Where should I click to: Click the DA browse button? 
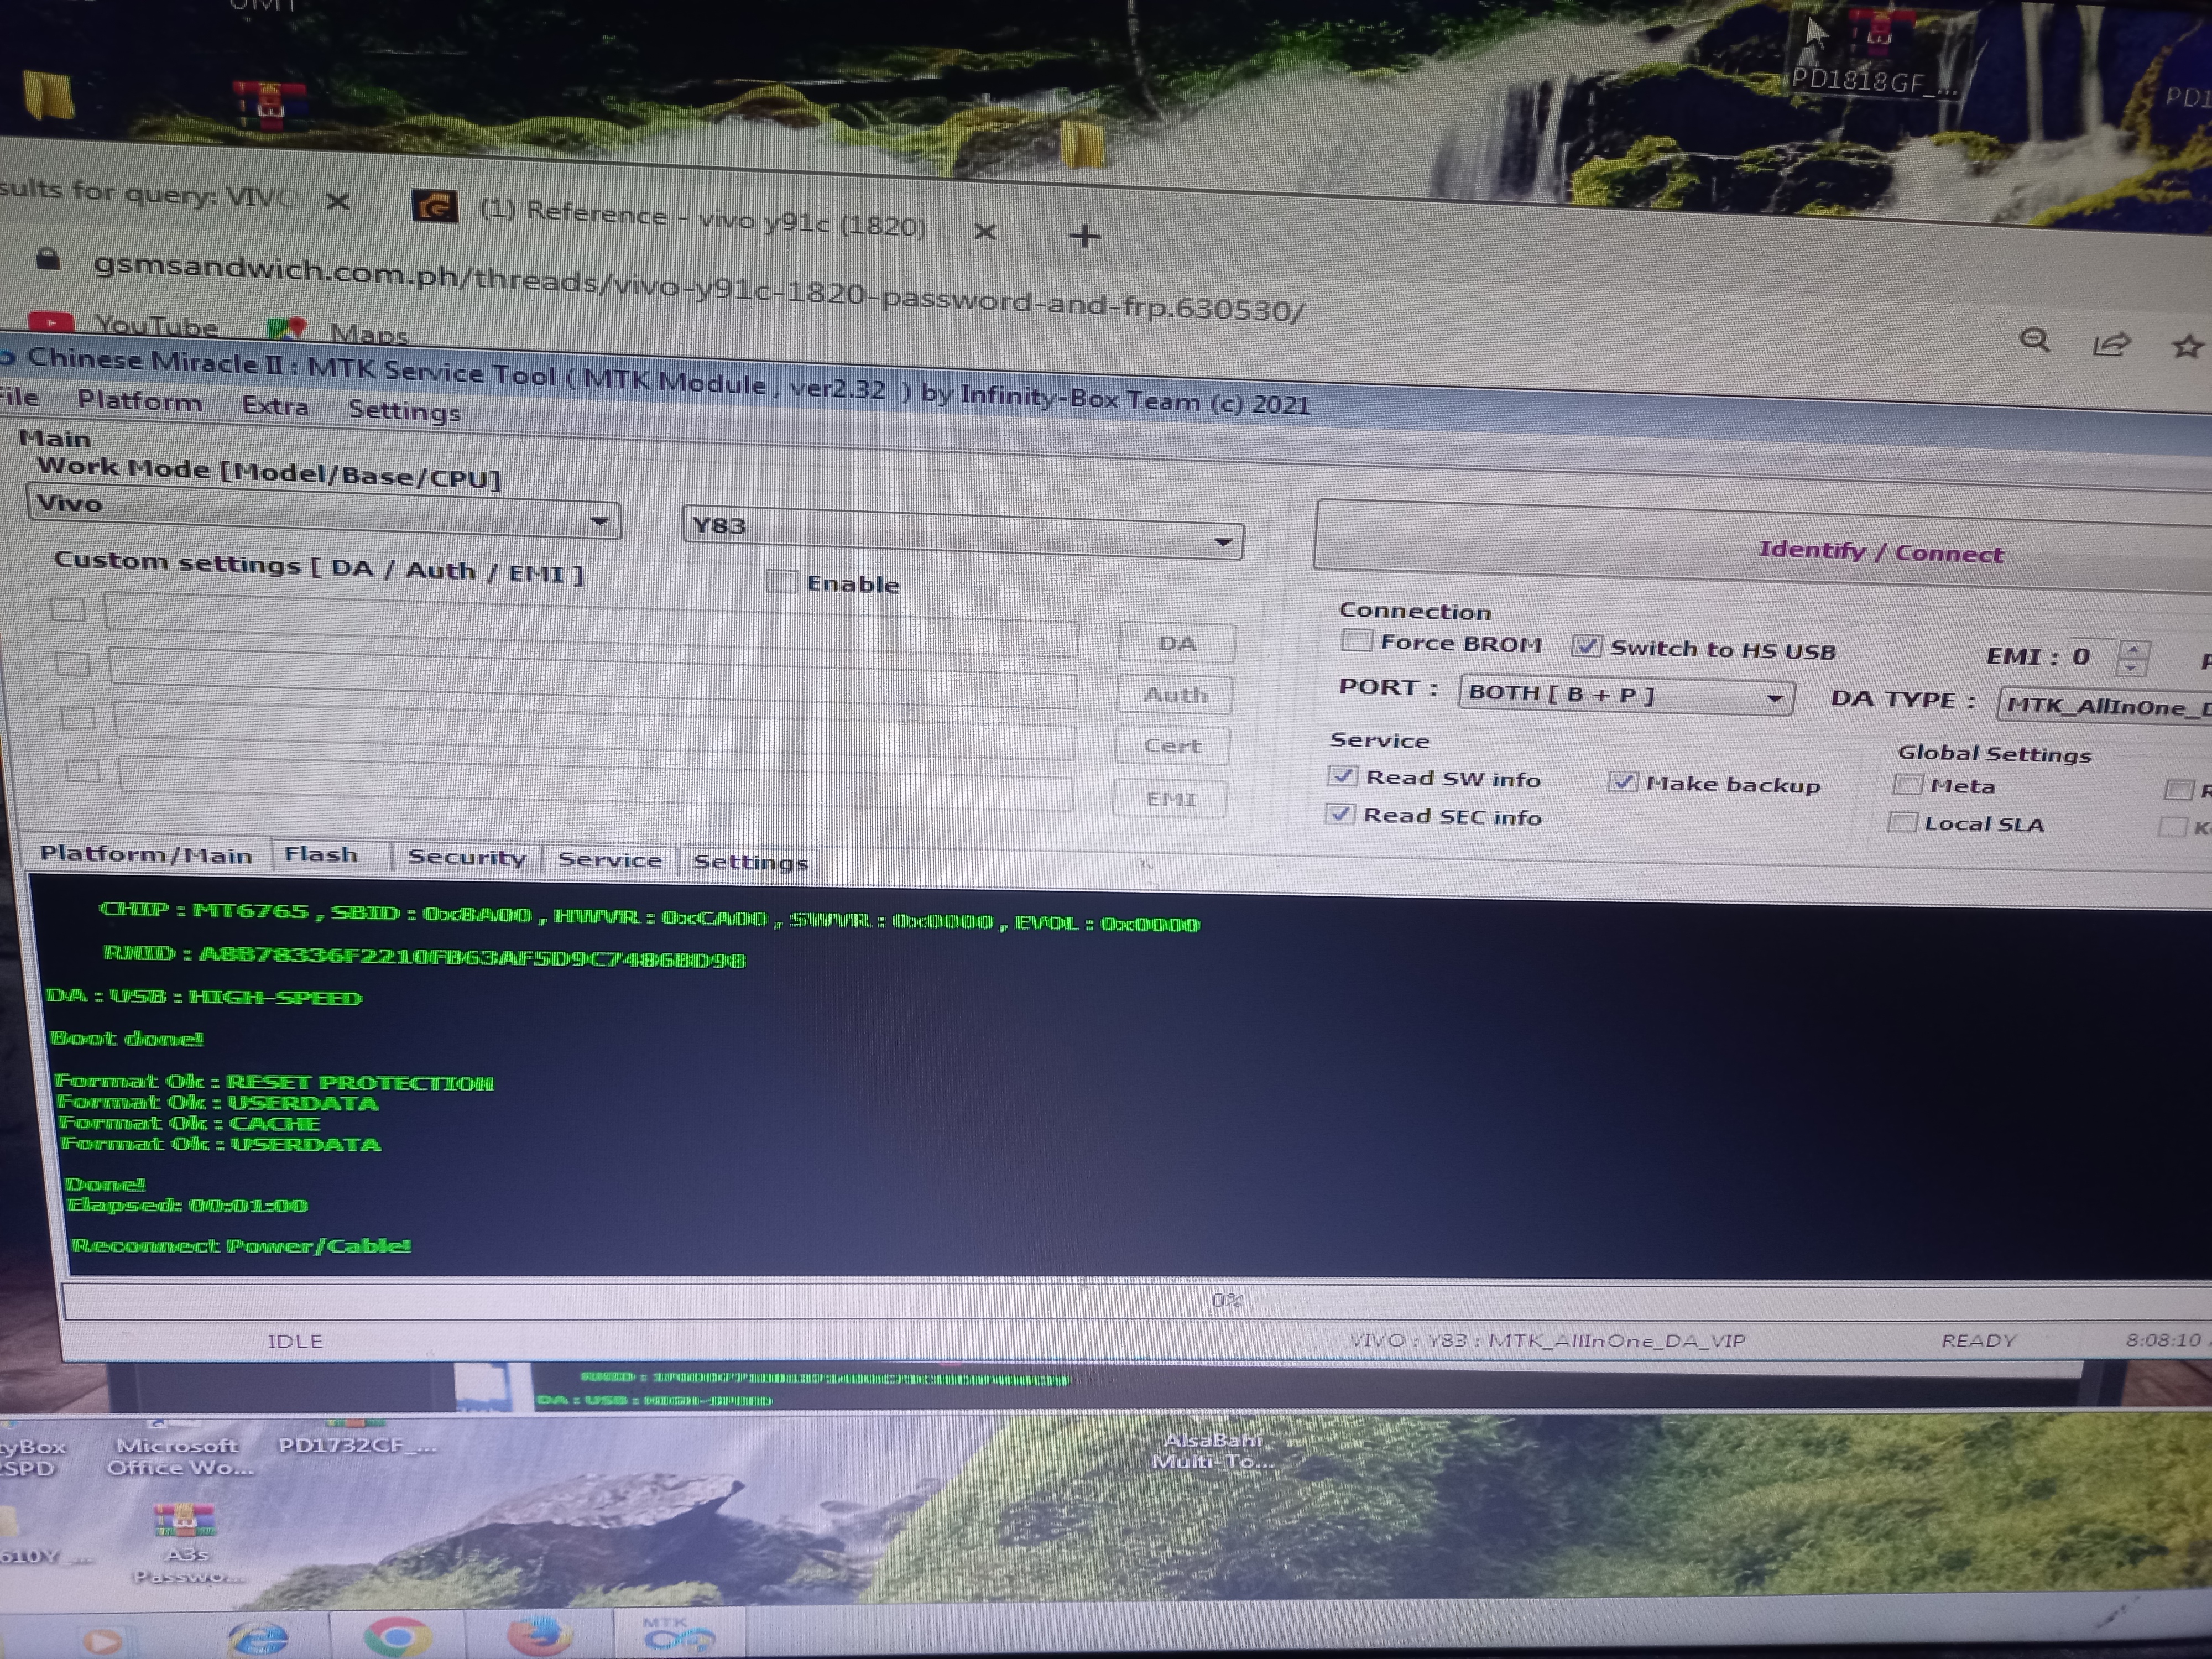coord(1177,643)
